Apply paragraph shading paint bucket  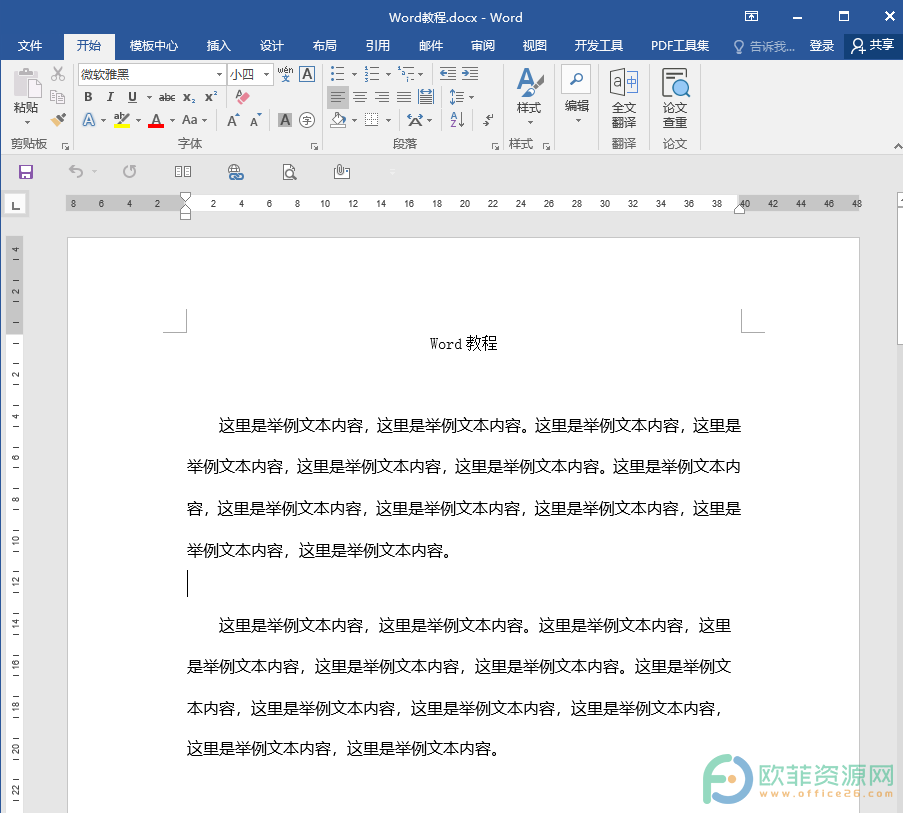[x=339, y=120]
